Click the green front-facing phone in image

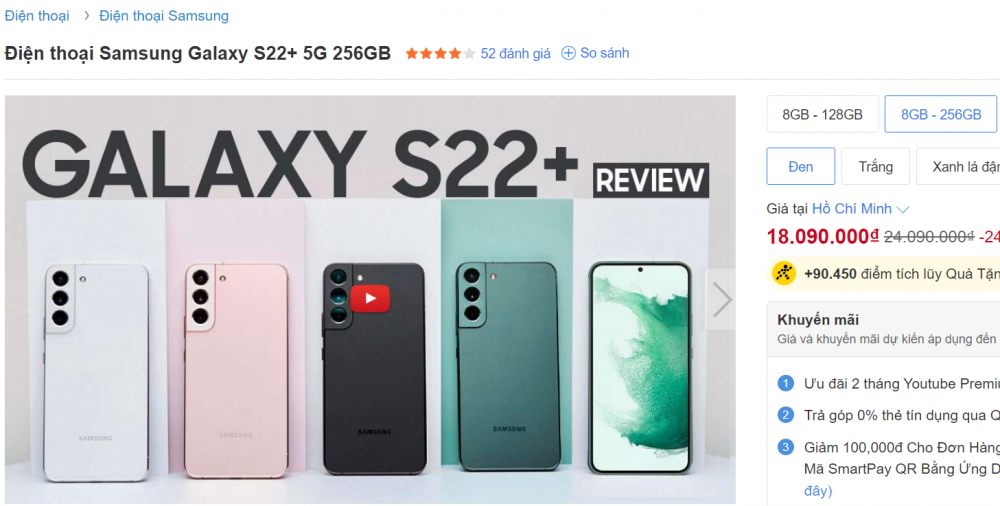[640, 368]
